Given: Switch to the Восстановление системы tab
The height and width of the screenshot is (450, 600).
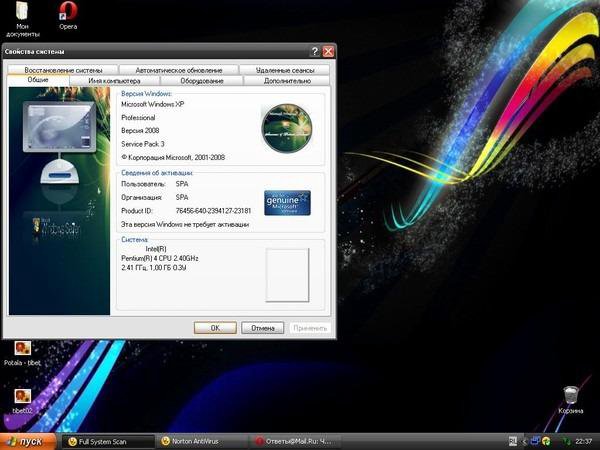Looking at the screenshot, I should tap(64, 70).
